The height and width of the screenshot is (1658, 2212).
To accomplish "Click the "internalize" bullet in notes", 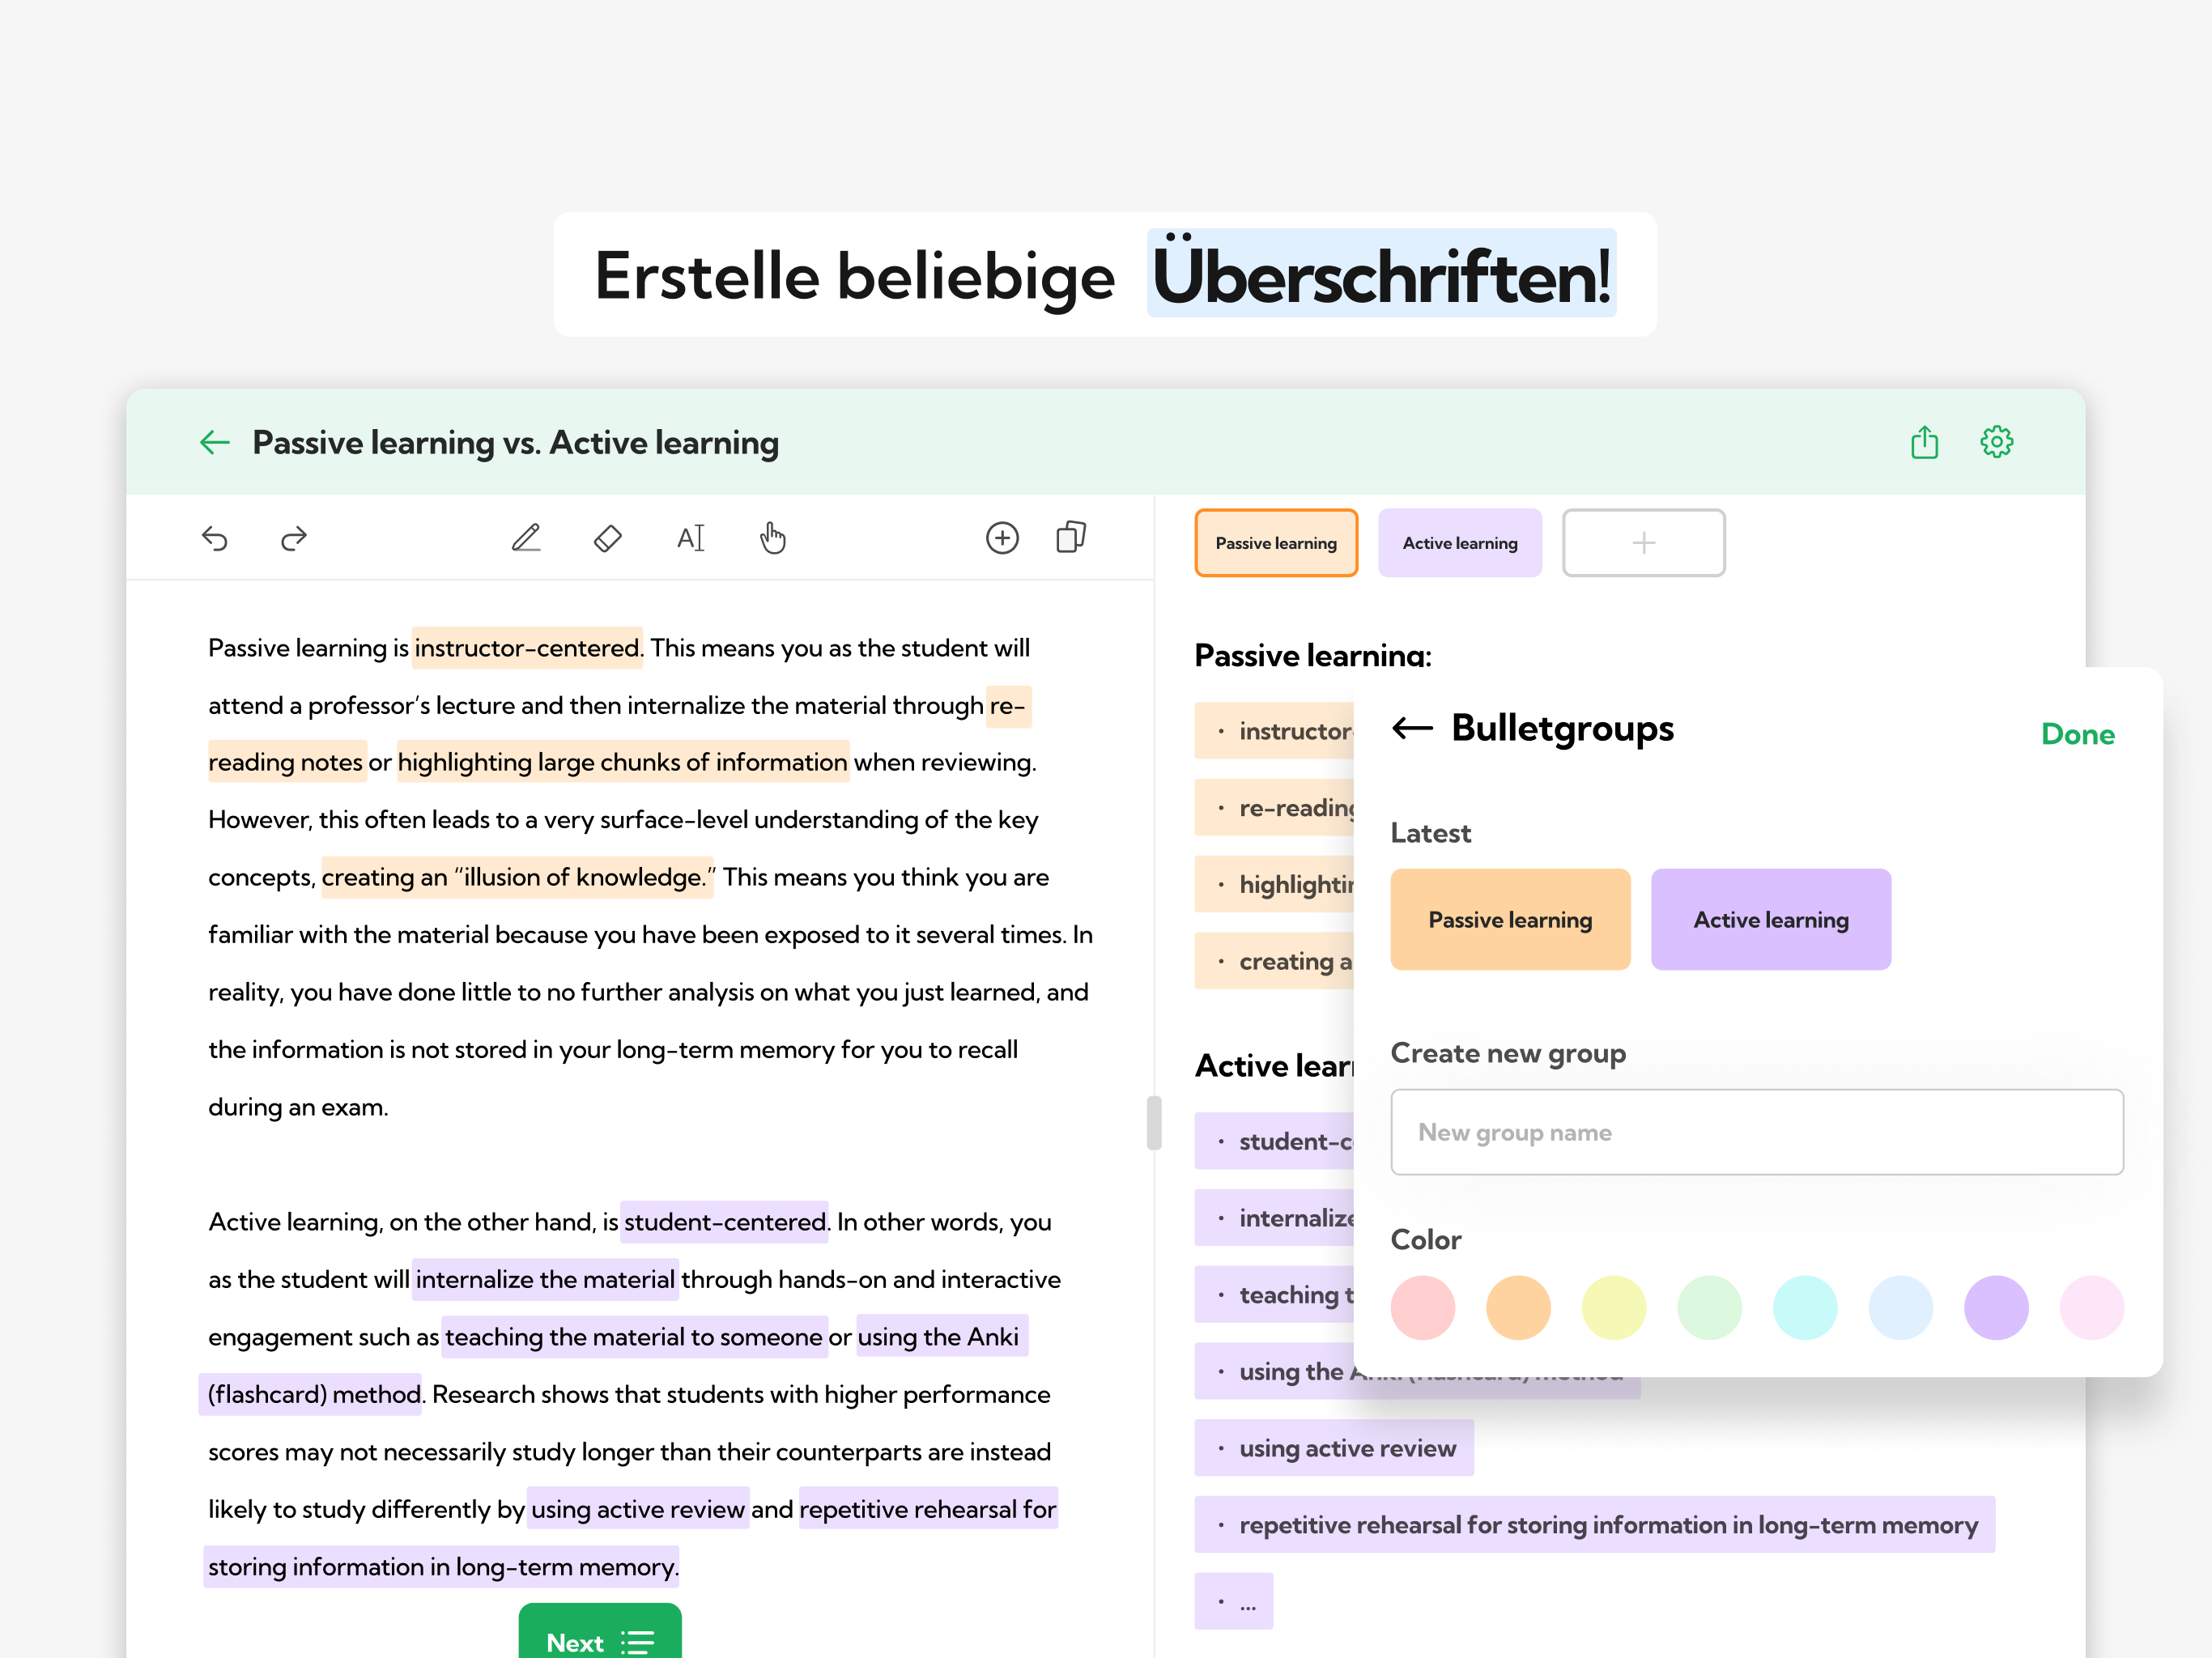I will (x=1275, y=1218).
